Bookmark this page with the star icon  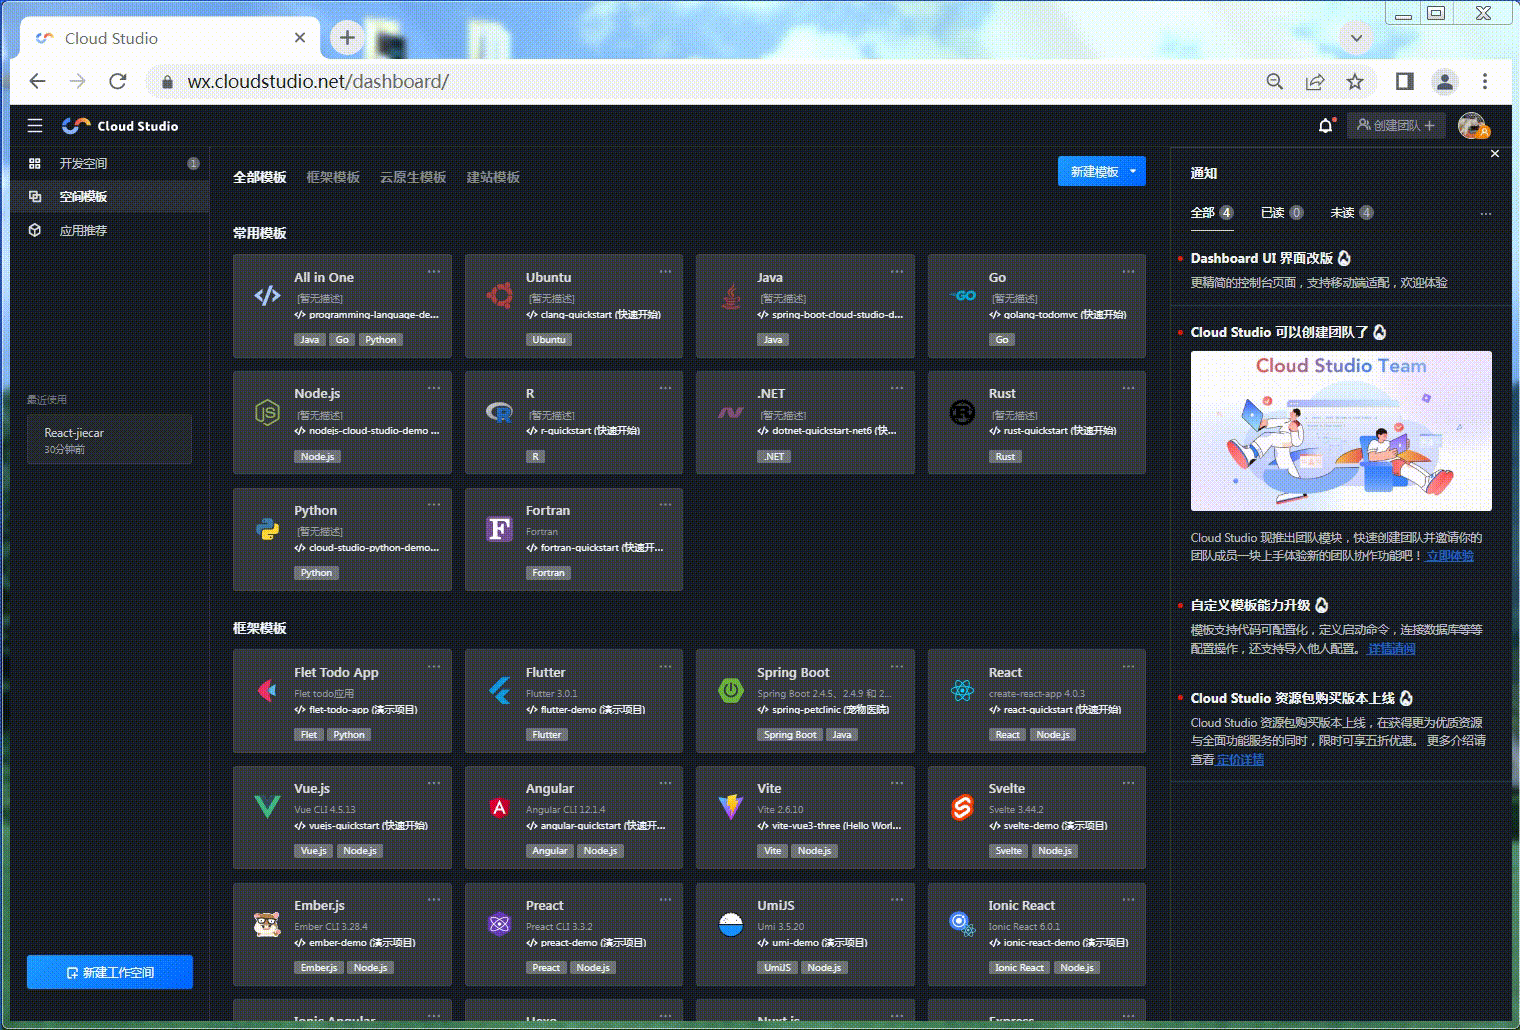click(1355, 82)
